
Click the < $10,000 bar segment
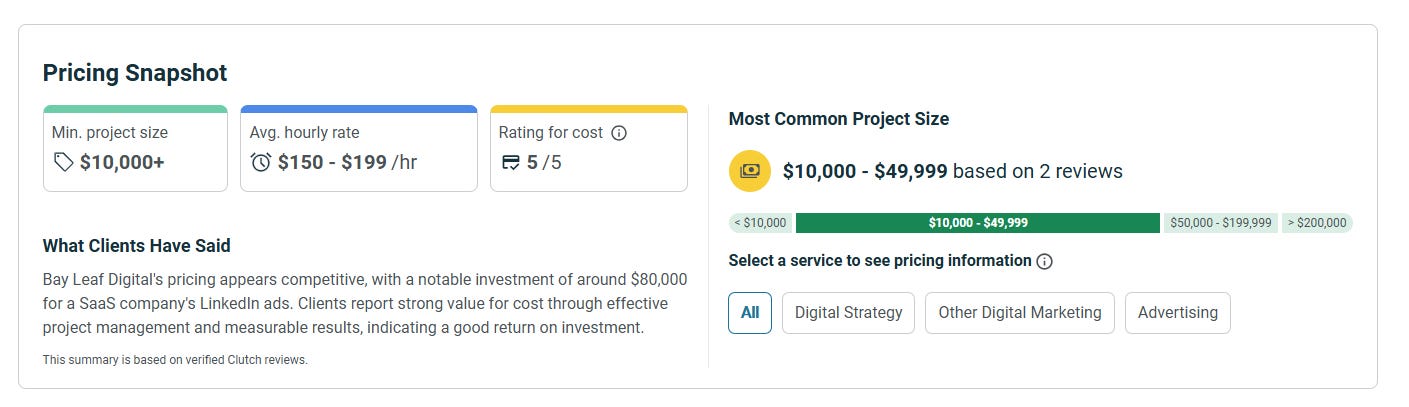click(760, 223)
